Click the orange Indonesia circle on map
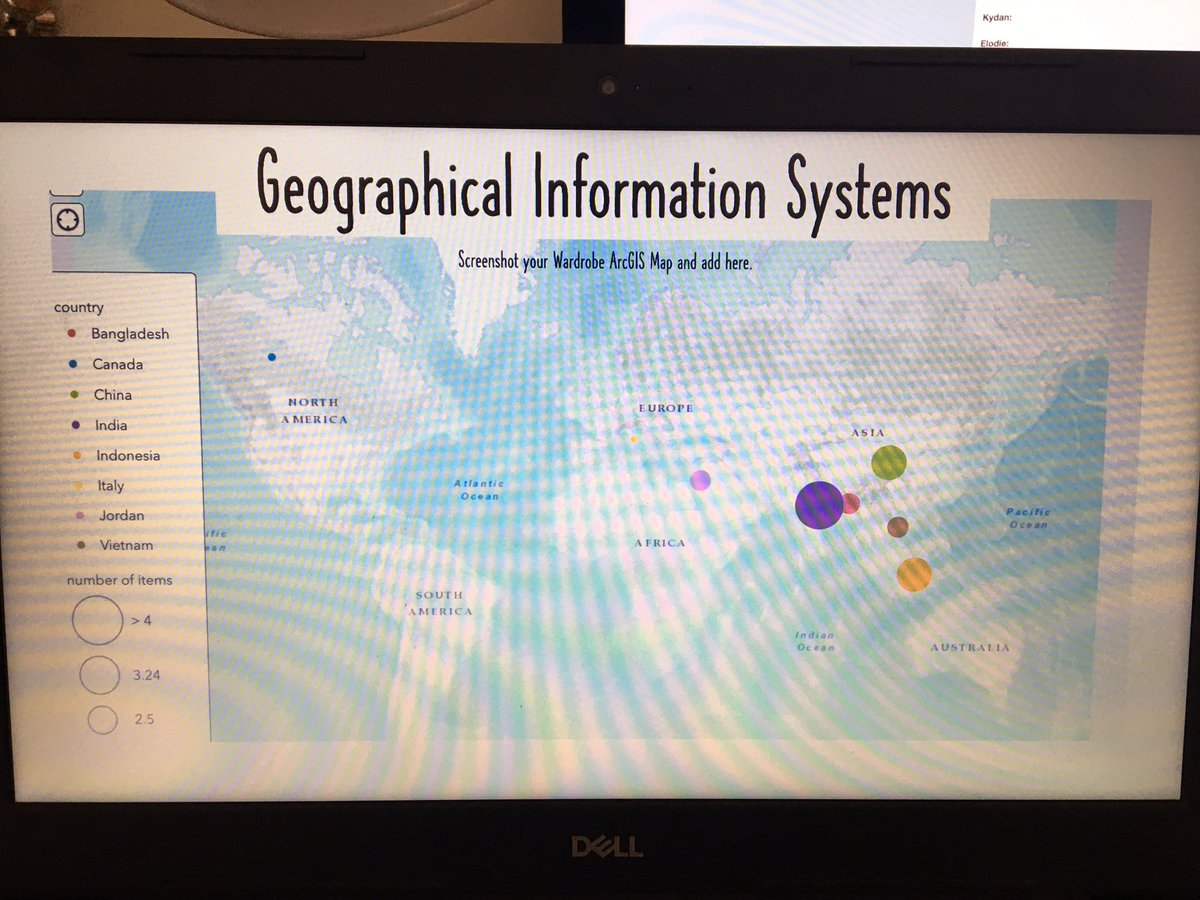The height and width of the screenshot is (900, 1200). 914,575
